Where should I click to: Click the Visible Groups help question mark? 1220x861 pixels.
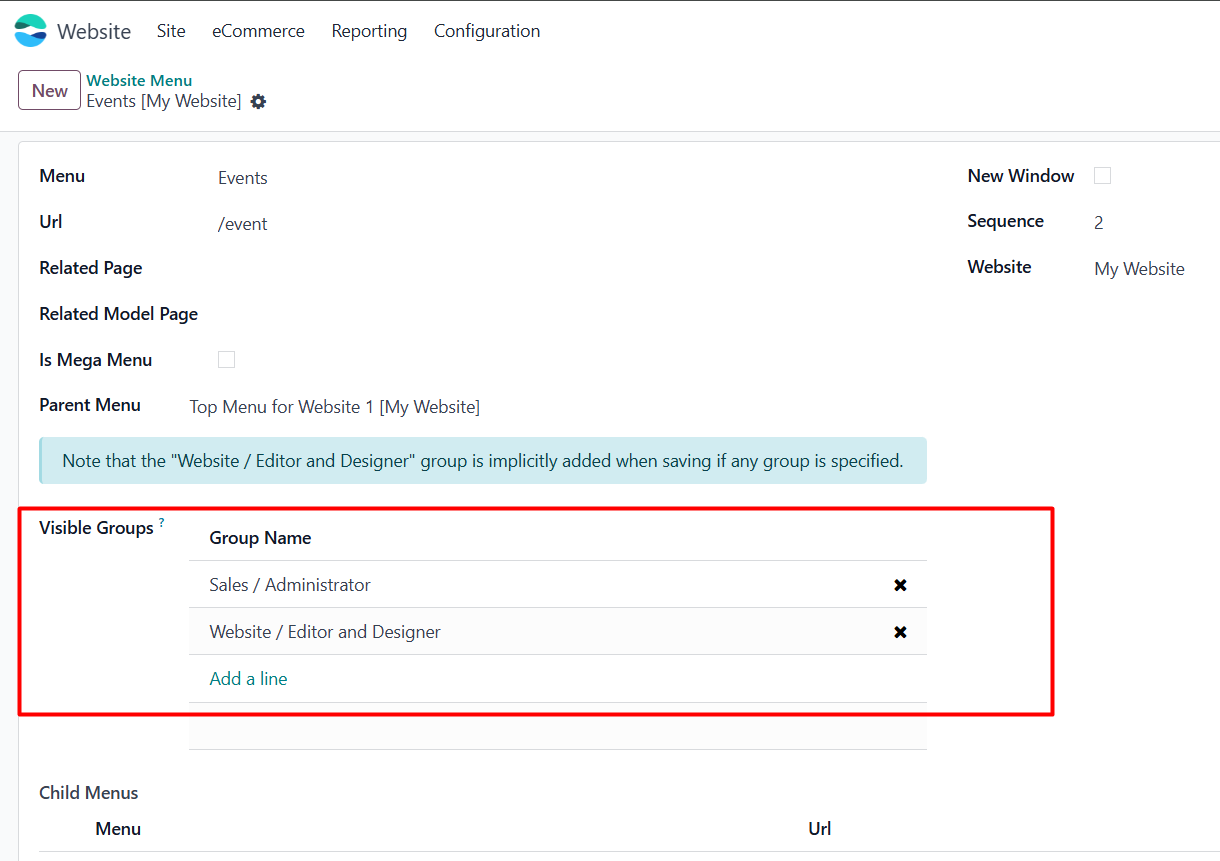(x=161, y=523)
